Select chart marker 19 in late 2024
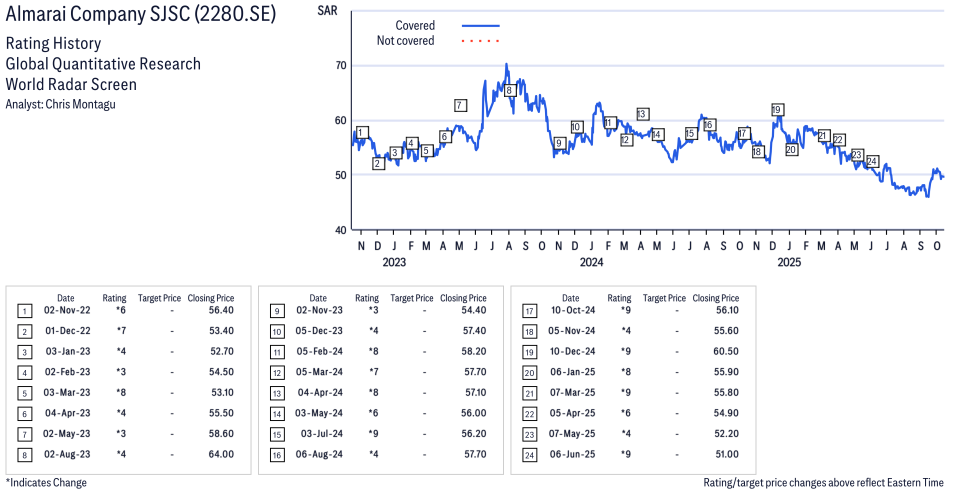 [777, 109]
